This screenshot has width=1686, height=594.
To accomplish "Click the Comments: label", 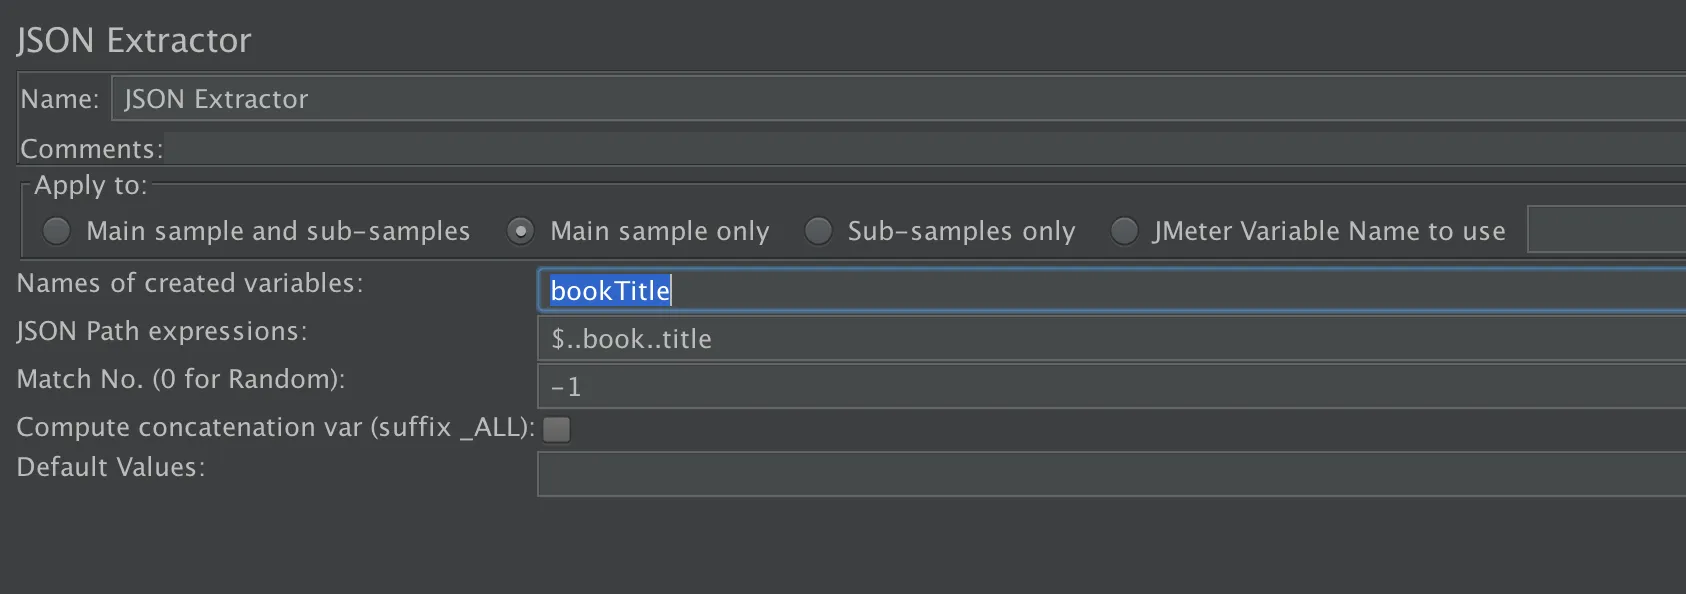I will pos(92,149).
